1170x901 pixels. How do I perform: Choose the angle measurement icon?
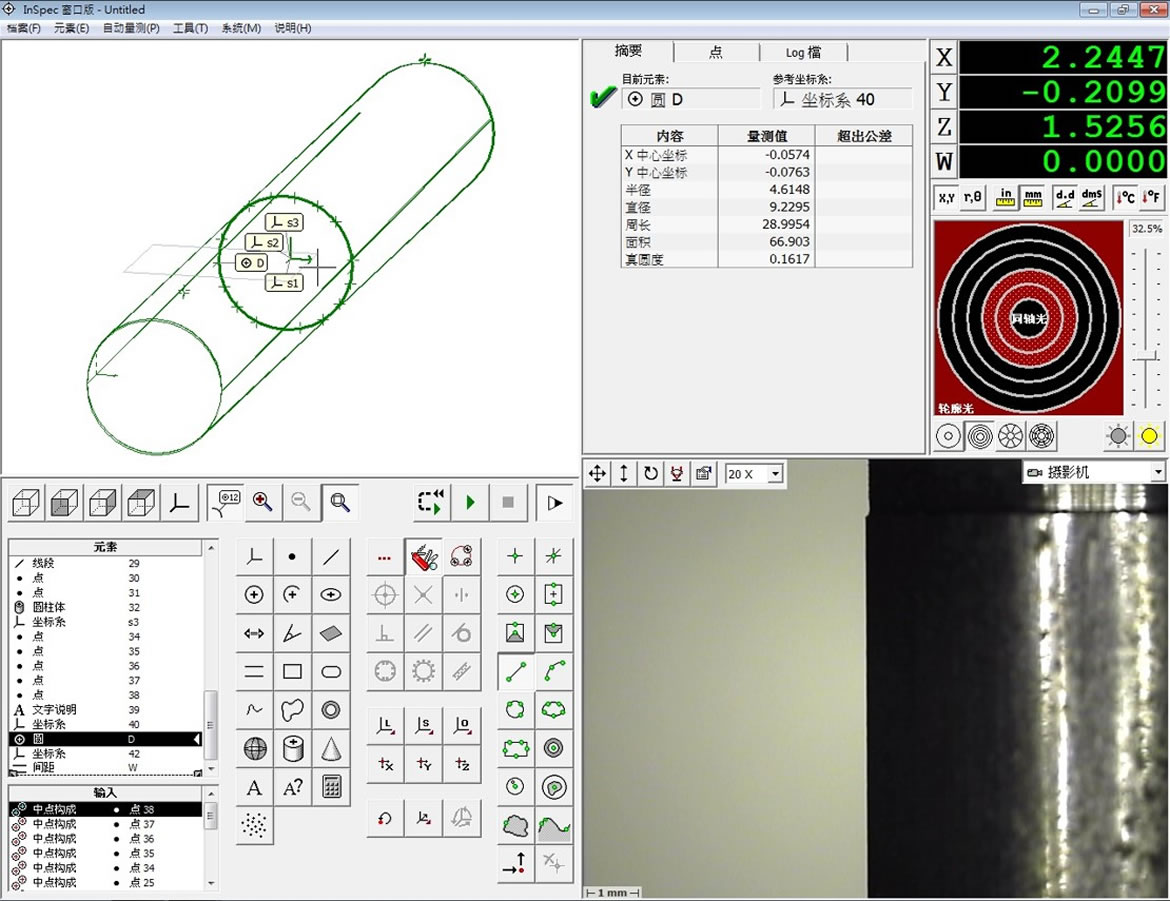(293, 633)
